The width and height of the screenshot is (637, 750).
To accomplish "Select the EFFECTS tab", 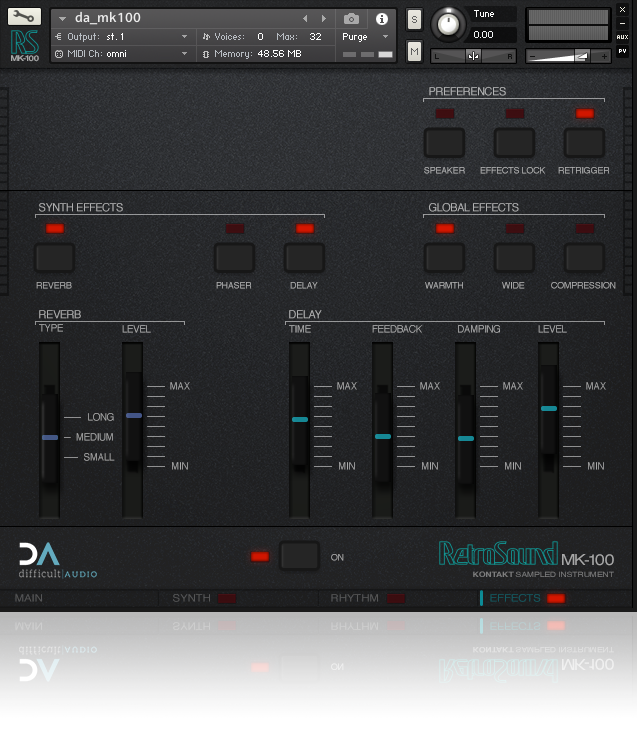I will point(515,598).
